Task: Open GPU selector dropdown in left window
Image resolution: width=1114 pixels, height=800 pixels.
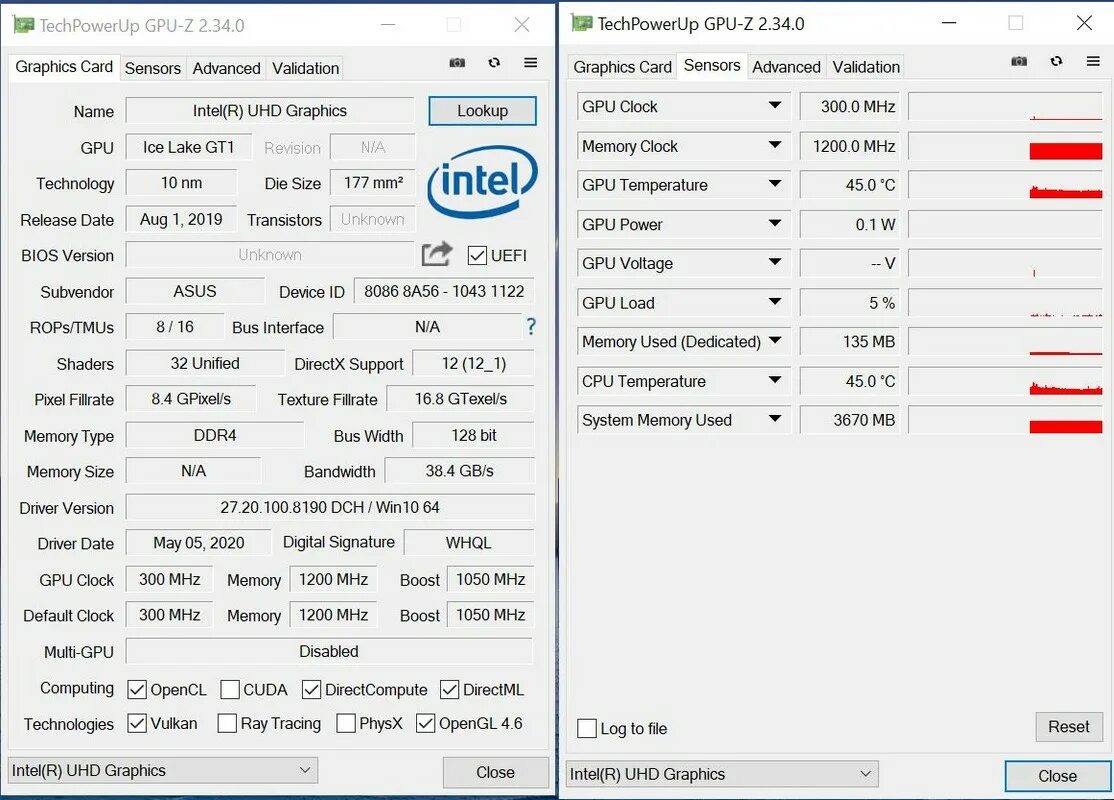Action: pyautogui.click(x=163, y=770)
